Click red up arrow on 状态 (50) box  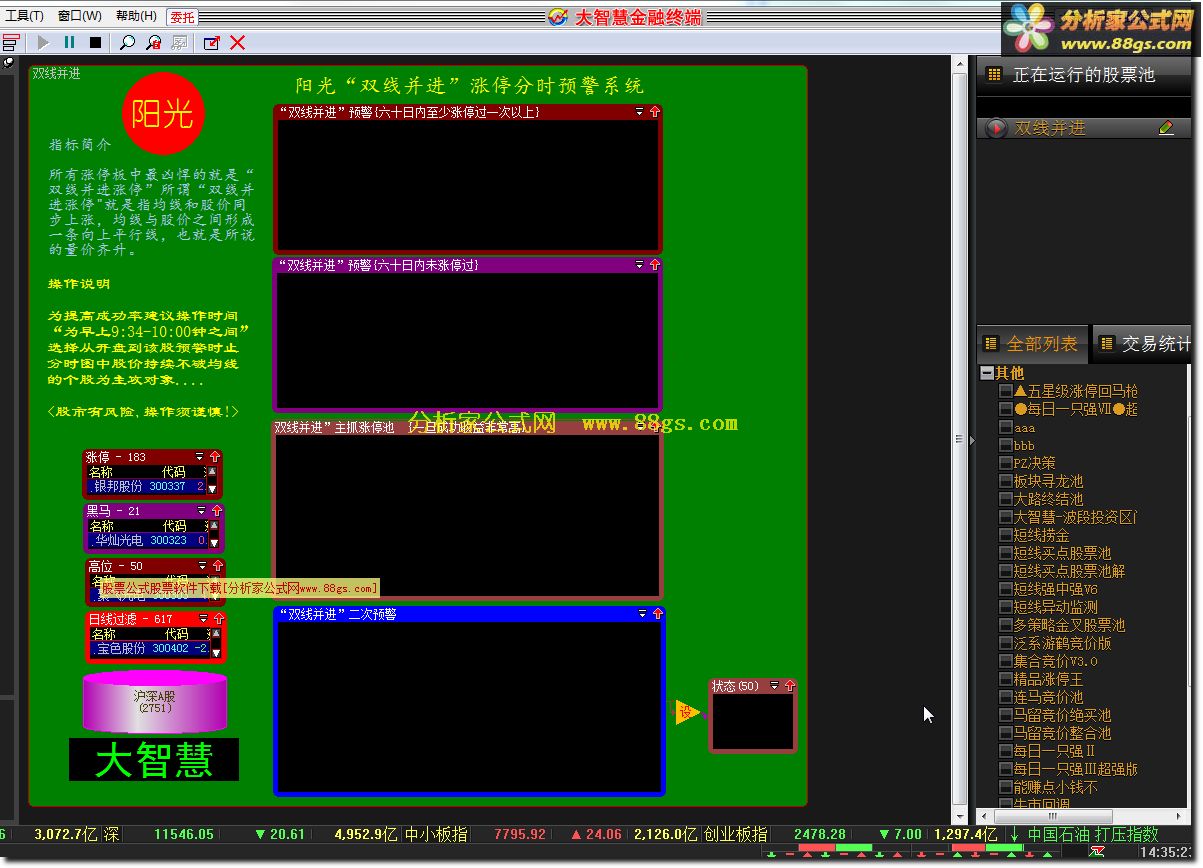(x=789, y=686)
